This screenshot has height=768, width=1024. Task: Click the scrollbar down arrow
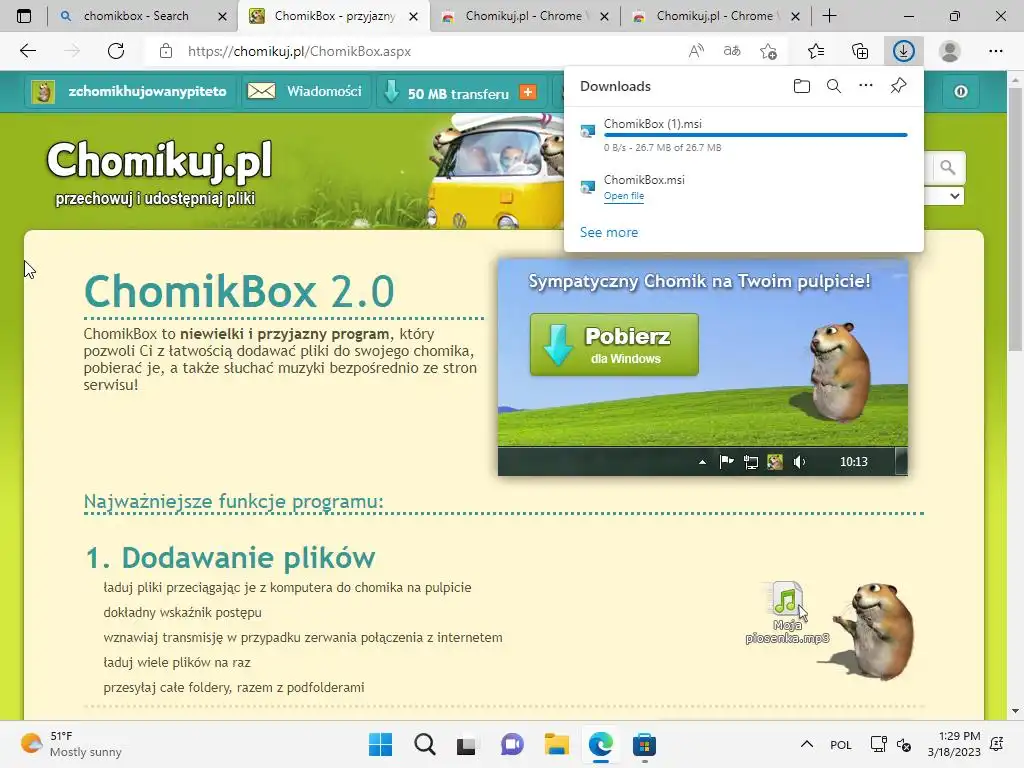pyautogui.click(x=1015, y=711)
